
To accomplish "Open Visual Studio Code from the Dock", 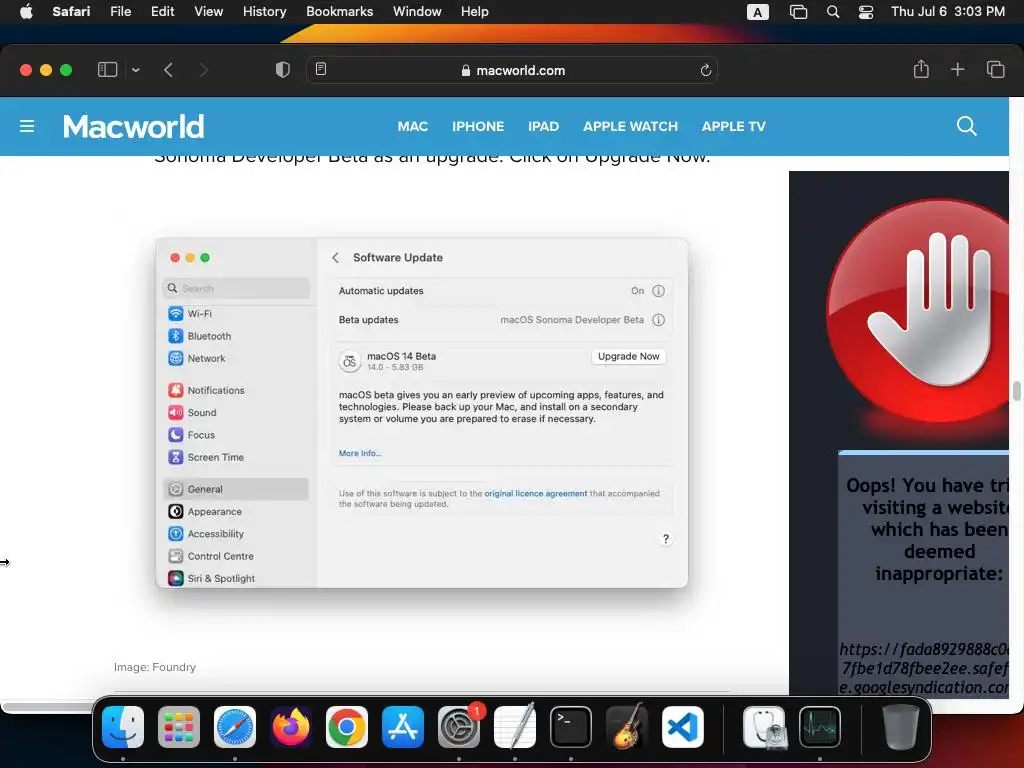I will click(683, 727).
